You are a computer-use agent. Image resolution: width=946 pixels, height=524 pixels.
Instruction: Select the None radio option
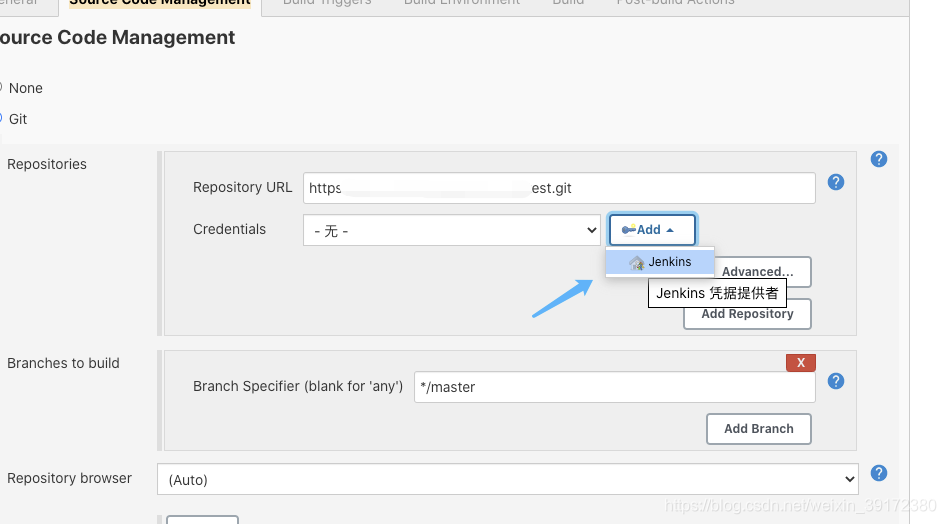(1, 87)
